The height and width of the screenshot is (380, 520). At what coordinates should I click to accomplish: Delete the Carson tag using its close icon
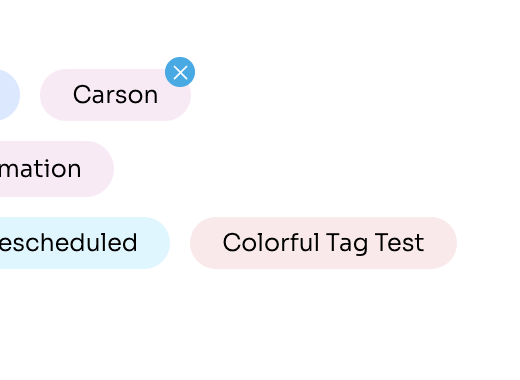point(180,72)
